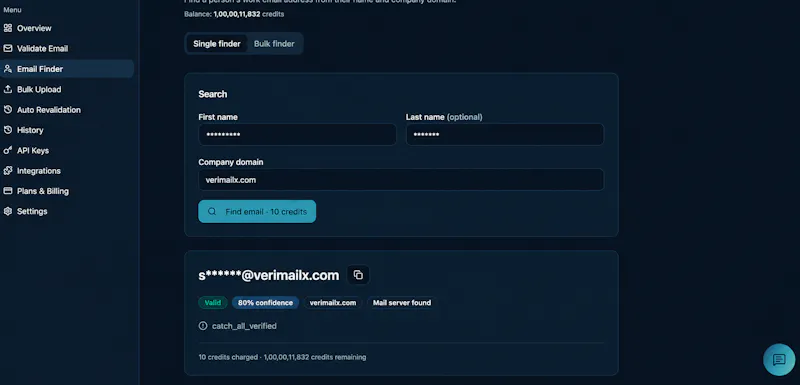Switch to Single finder tab
This screenshot has height=385, width=800.
tap(217, 44)
